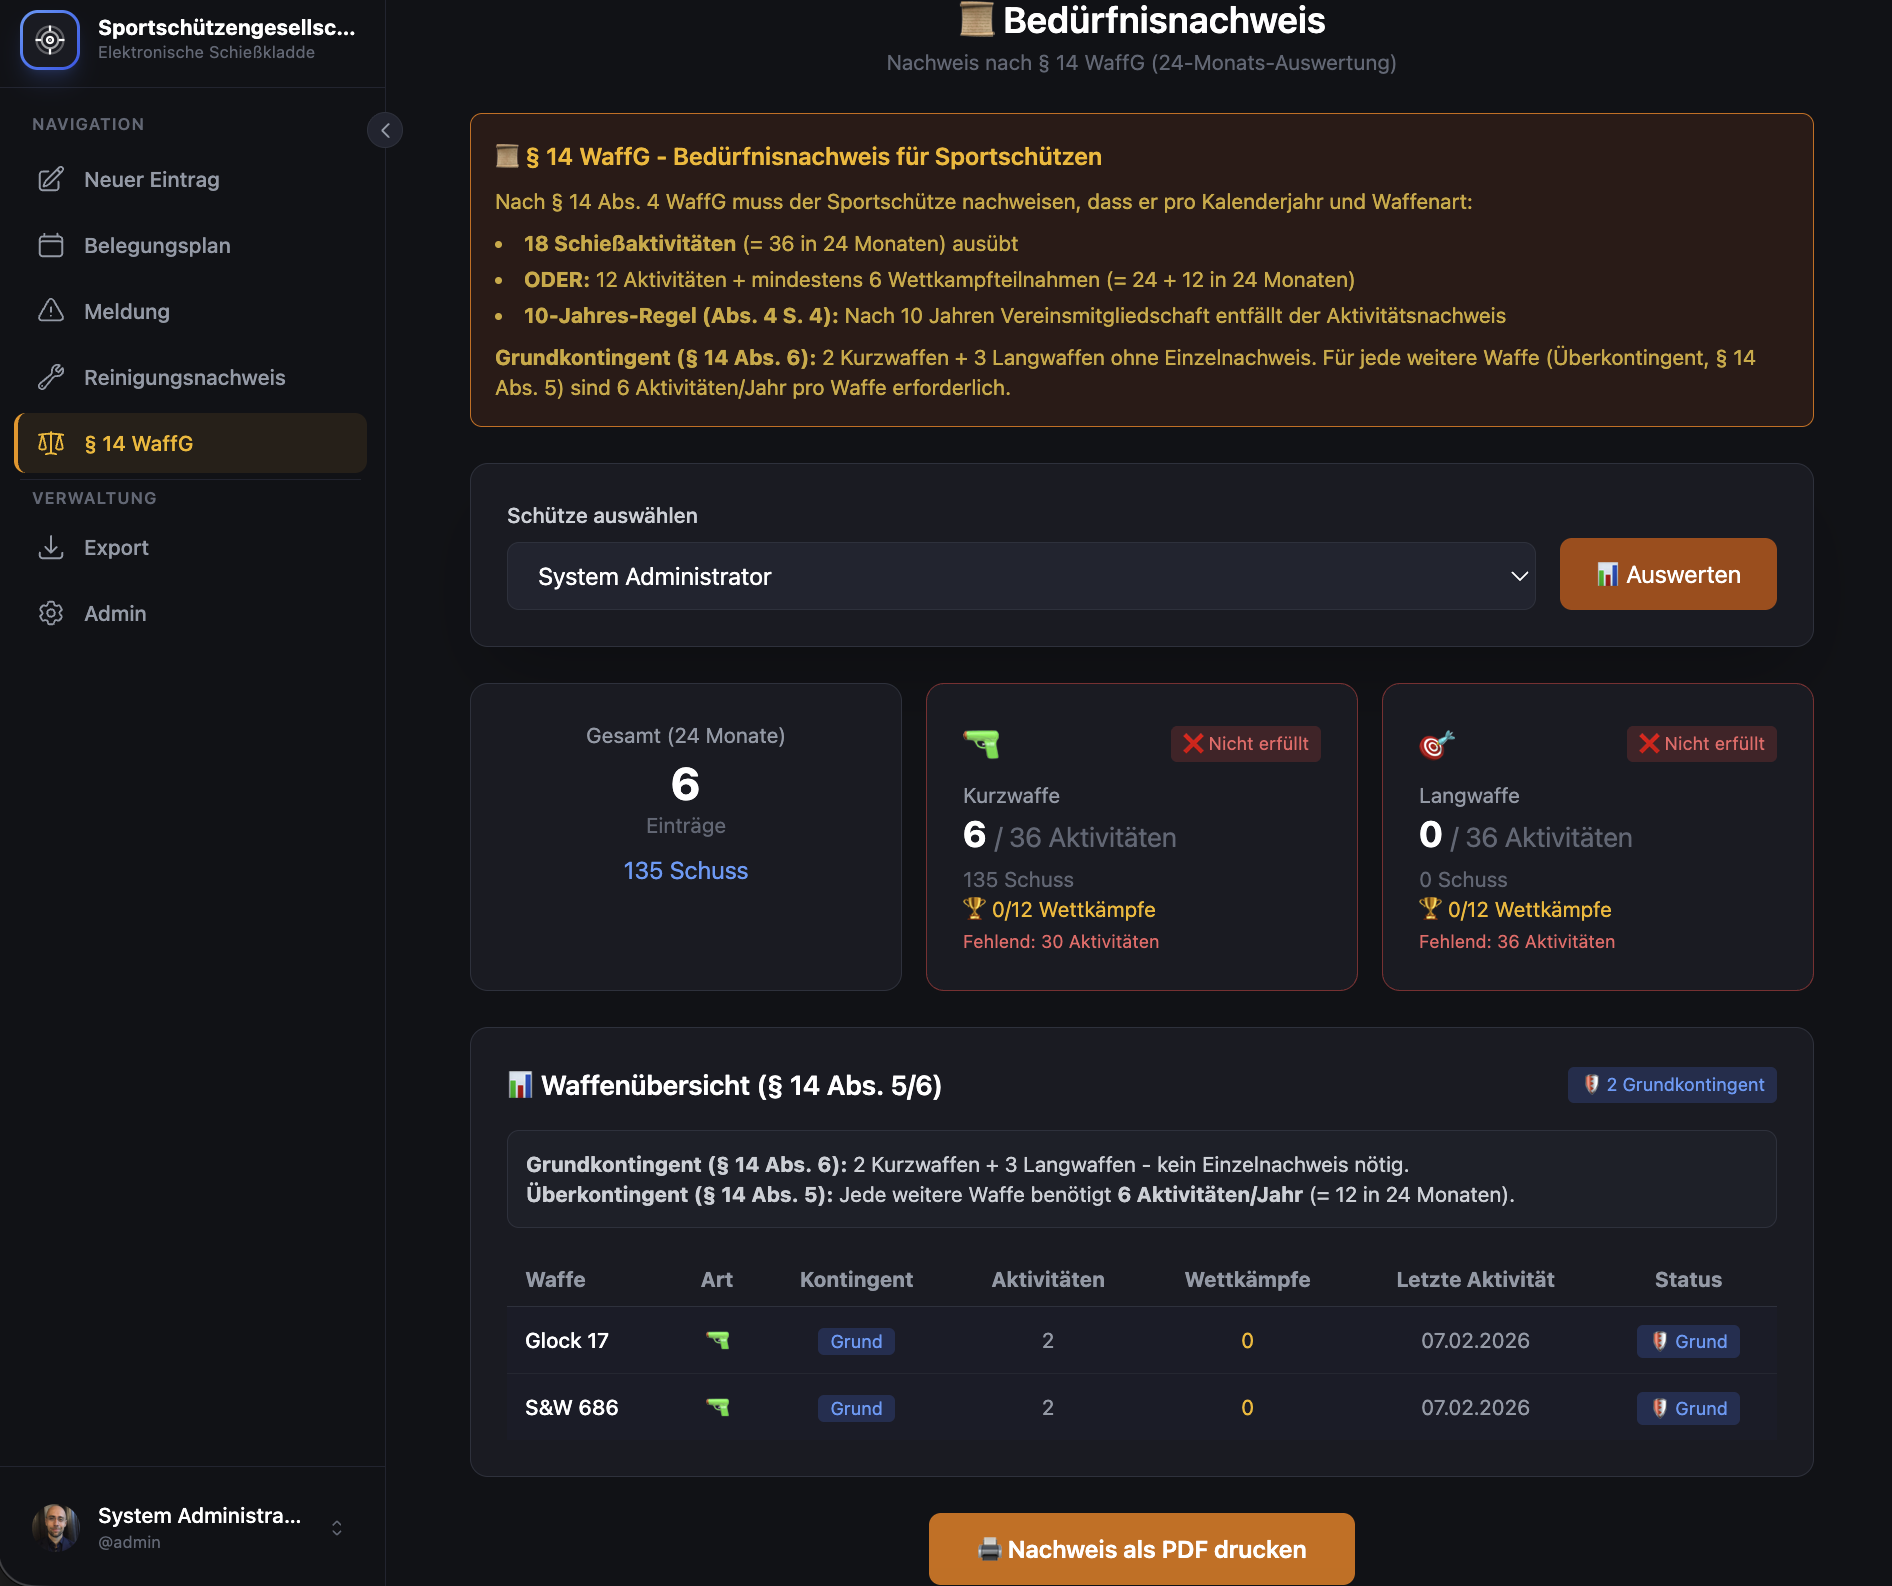Open the Belegungsplan menu item
The height and width of the screenshot is (1586, 1892).
(x=157, y=246)
